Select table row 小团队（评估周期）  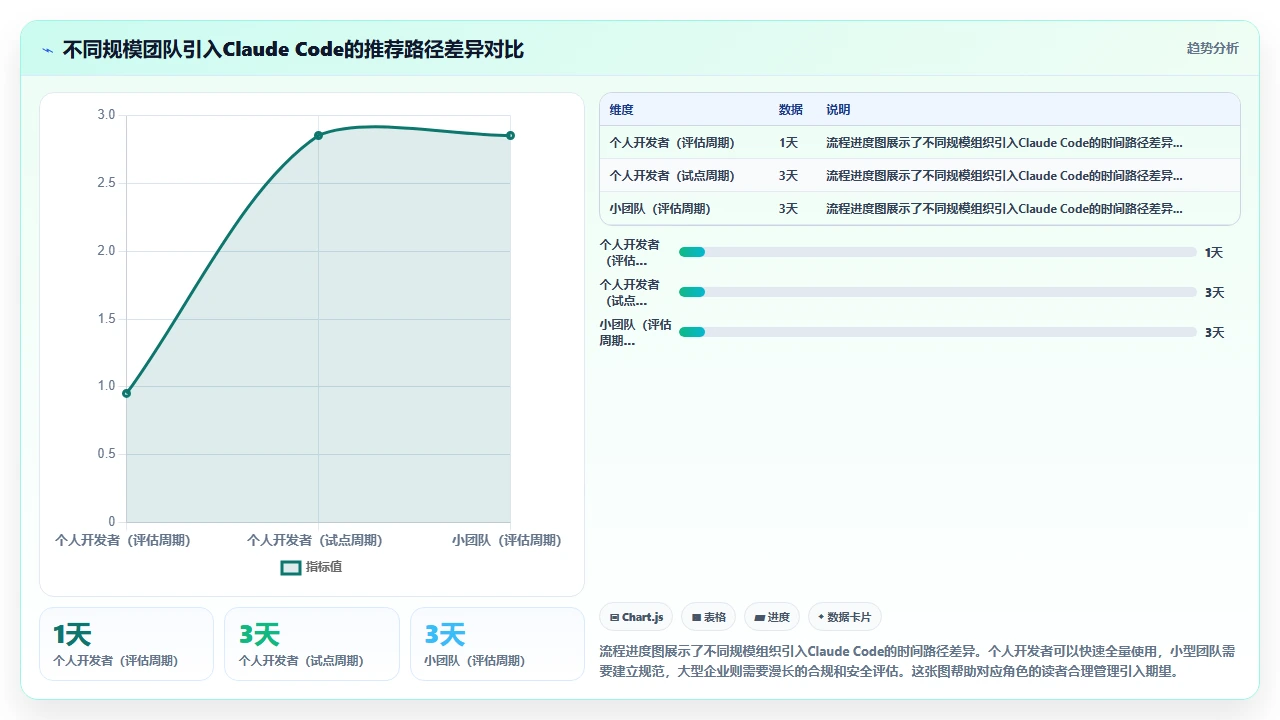coord(920,209)
